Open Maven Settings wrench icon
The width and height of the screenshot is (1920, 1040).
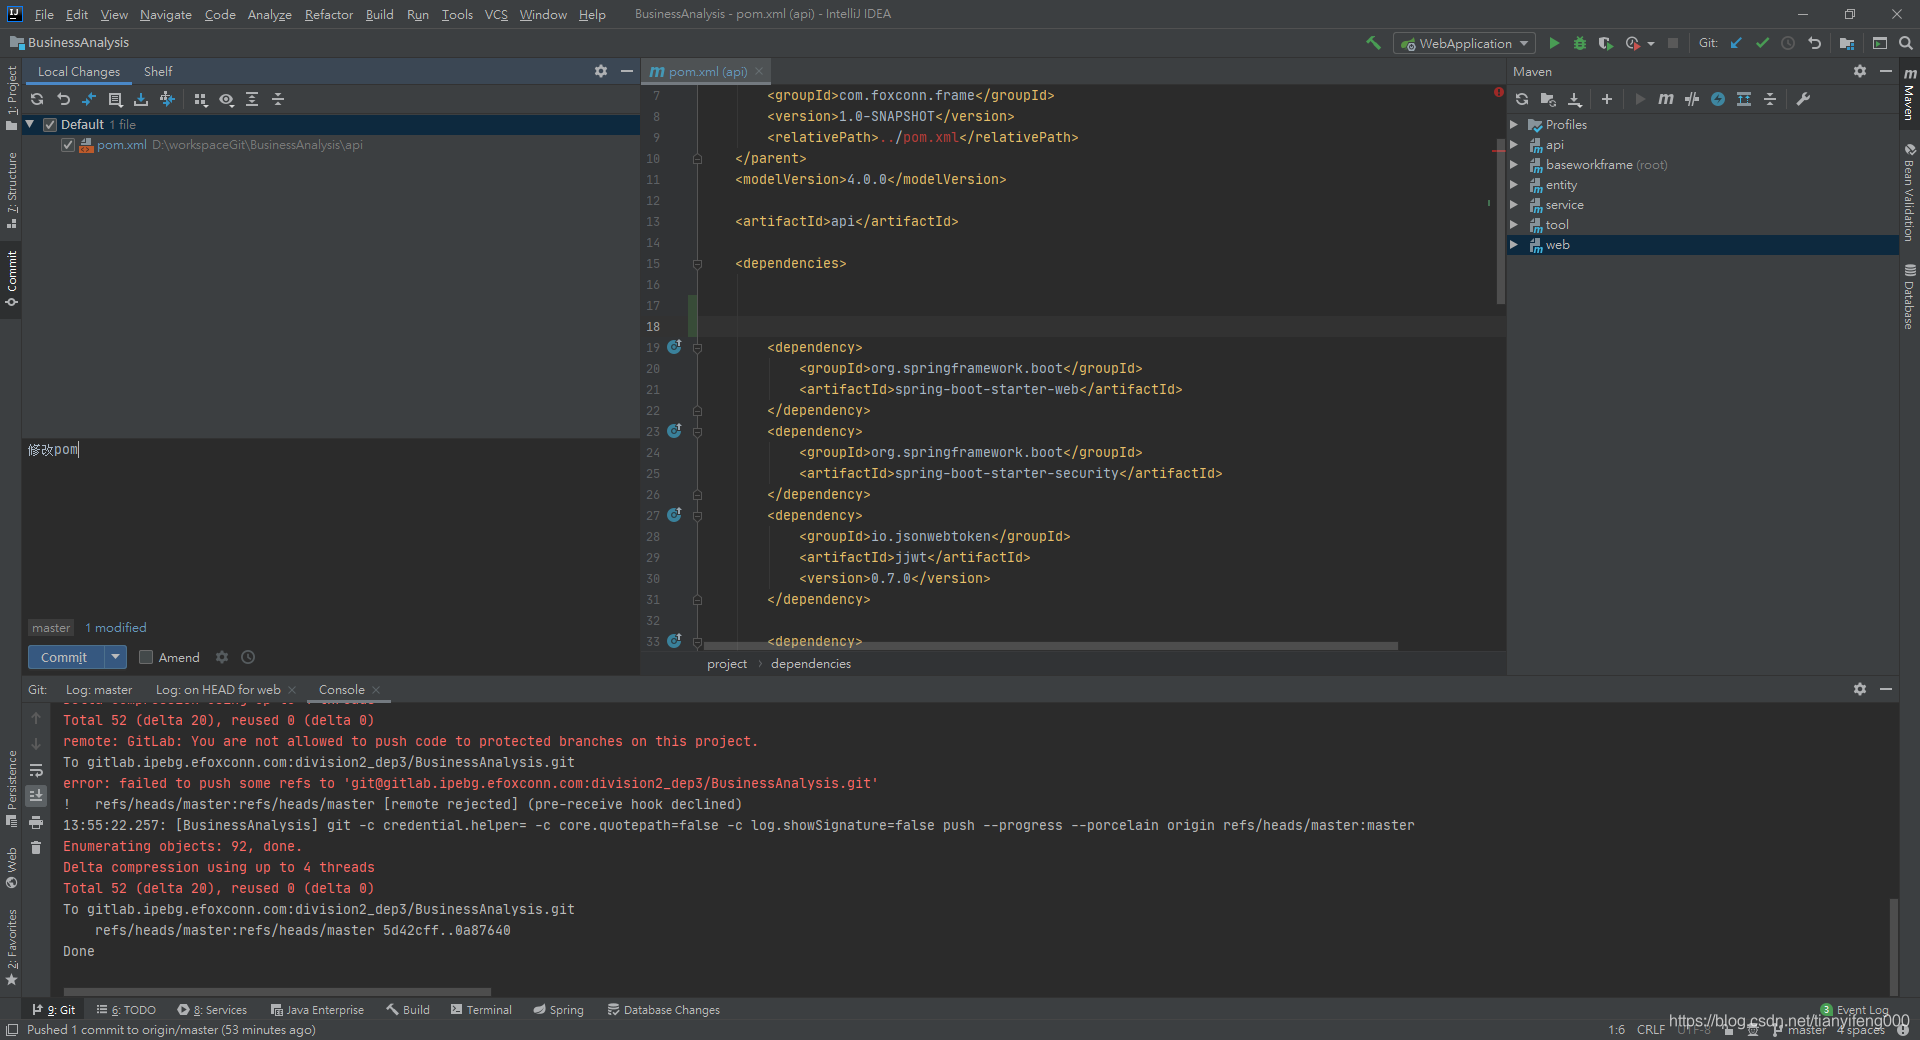(x=1803, y=99)
